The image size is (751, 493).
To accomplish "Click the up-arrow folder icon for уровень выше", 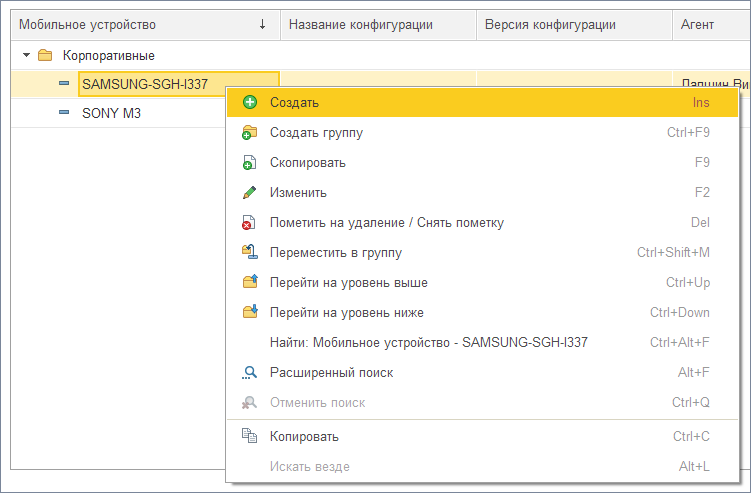I will point(250,282).
